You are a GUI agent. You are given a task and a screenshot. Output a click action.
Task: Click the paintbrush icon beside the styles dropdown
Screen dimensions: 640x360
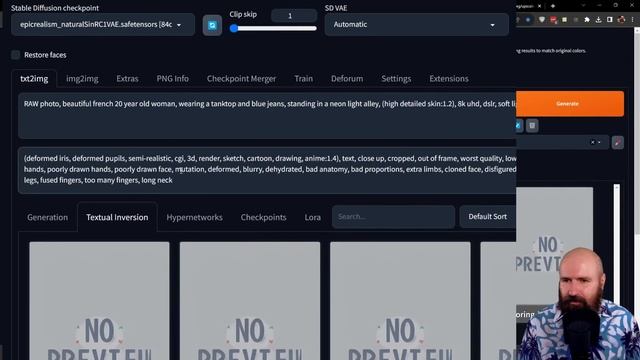(x=618, y=142)
